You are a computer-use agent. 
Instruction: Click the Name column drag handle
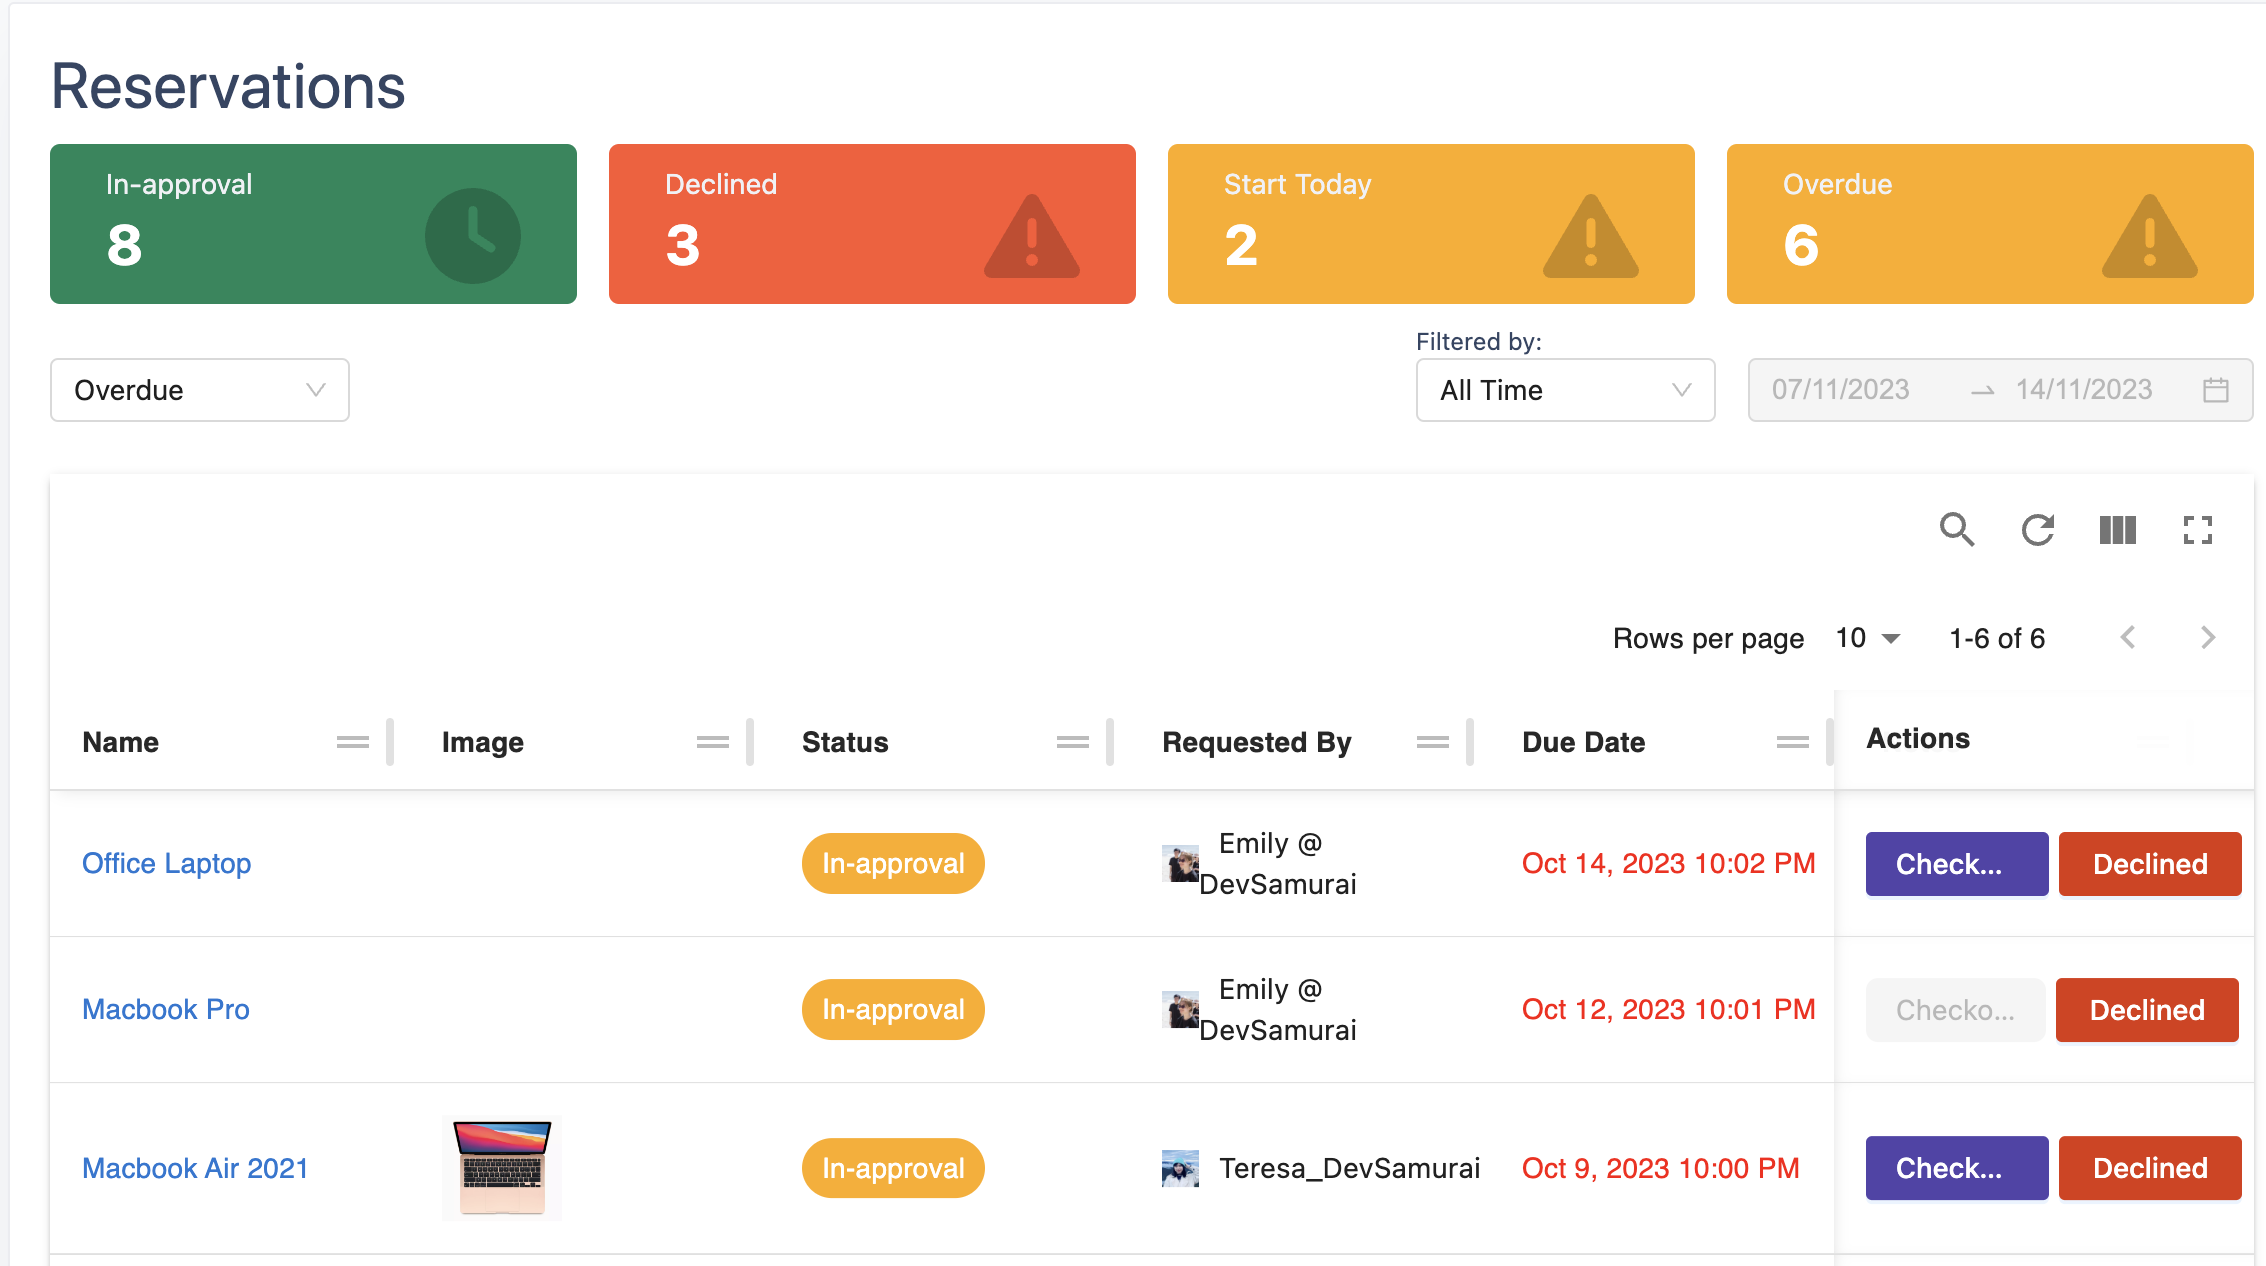[352, 742]
